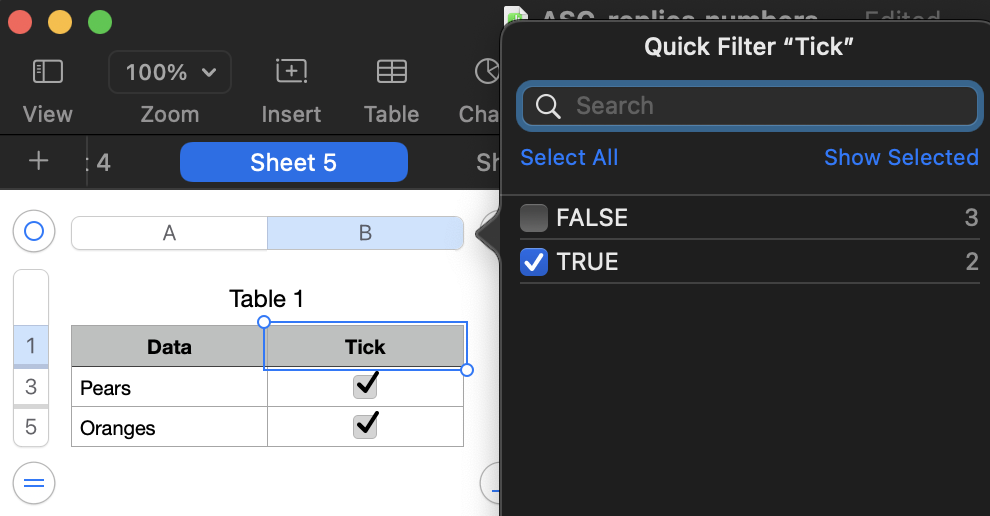Toggle the Pears row tick checkbox
Image resolution: width=990 pixels, height=516 pixels.
pyautogui.click(x=366, y=386)
